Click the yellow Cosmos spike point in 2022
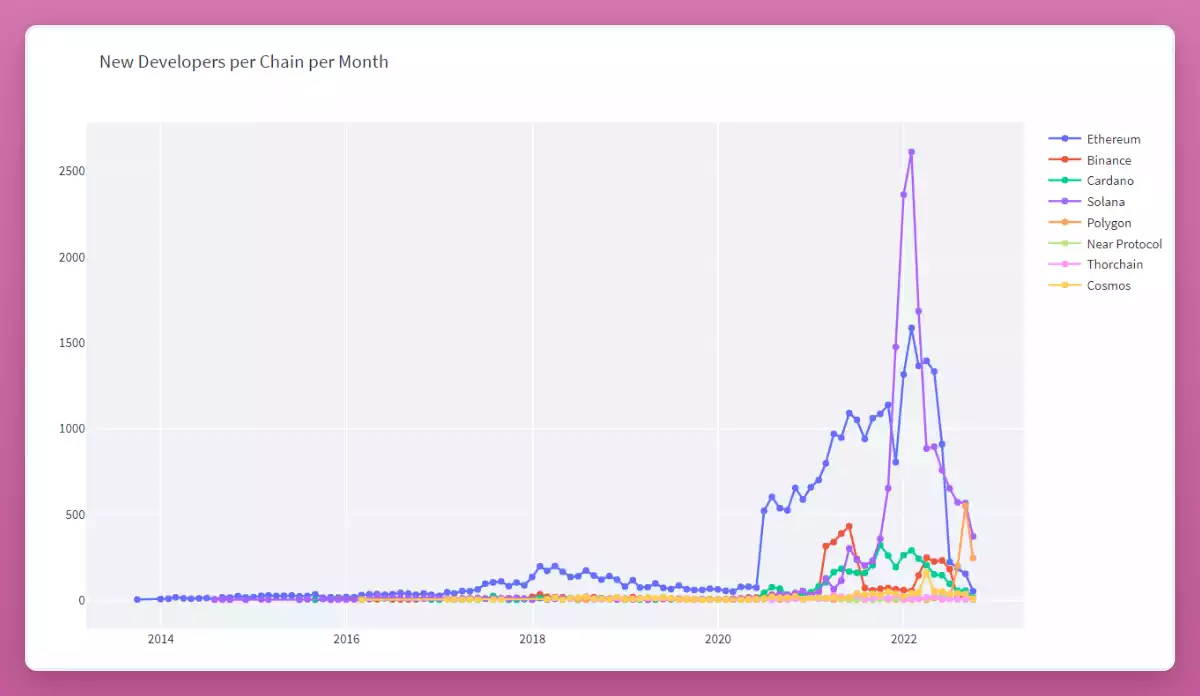Image resolution: width=1200 pixels, height=696 pixels. point(927,571)
